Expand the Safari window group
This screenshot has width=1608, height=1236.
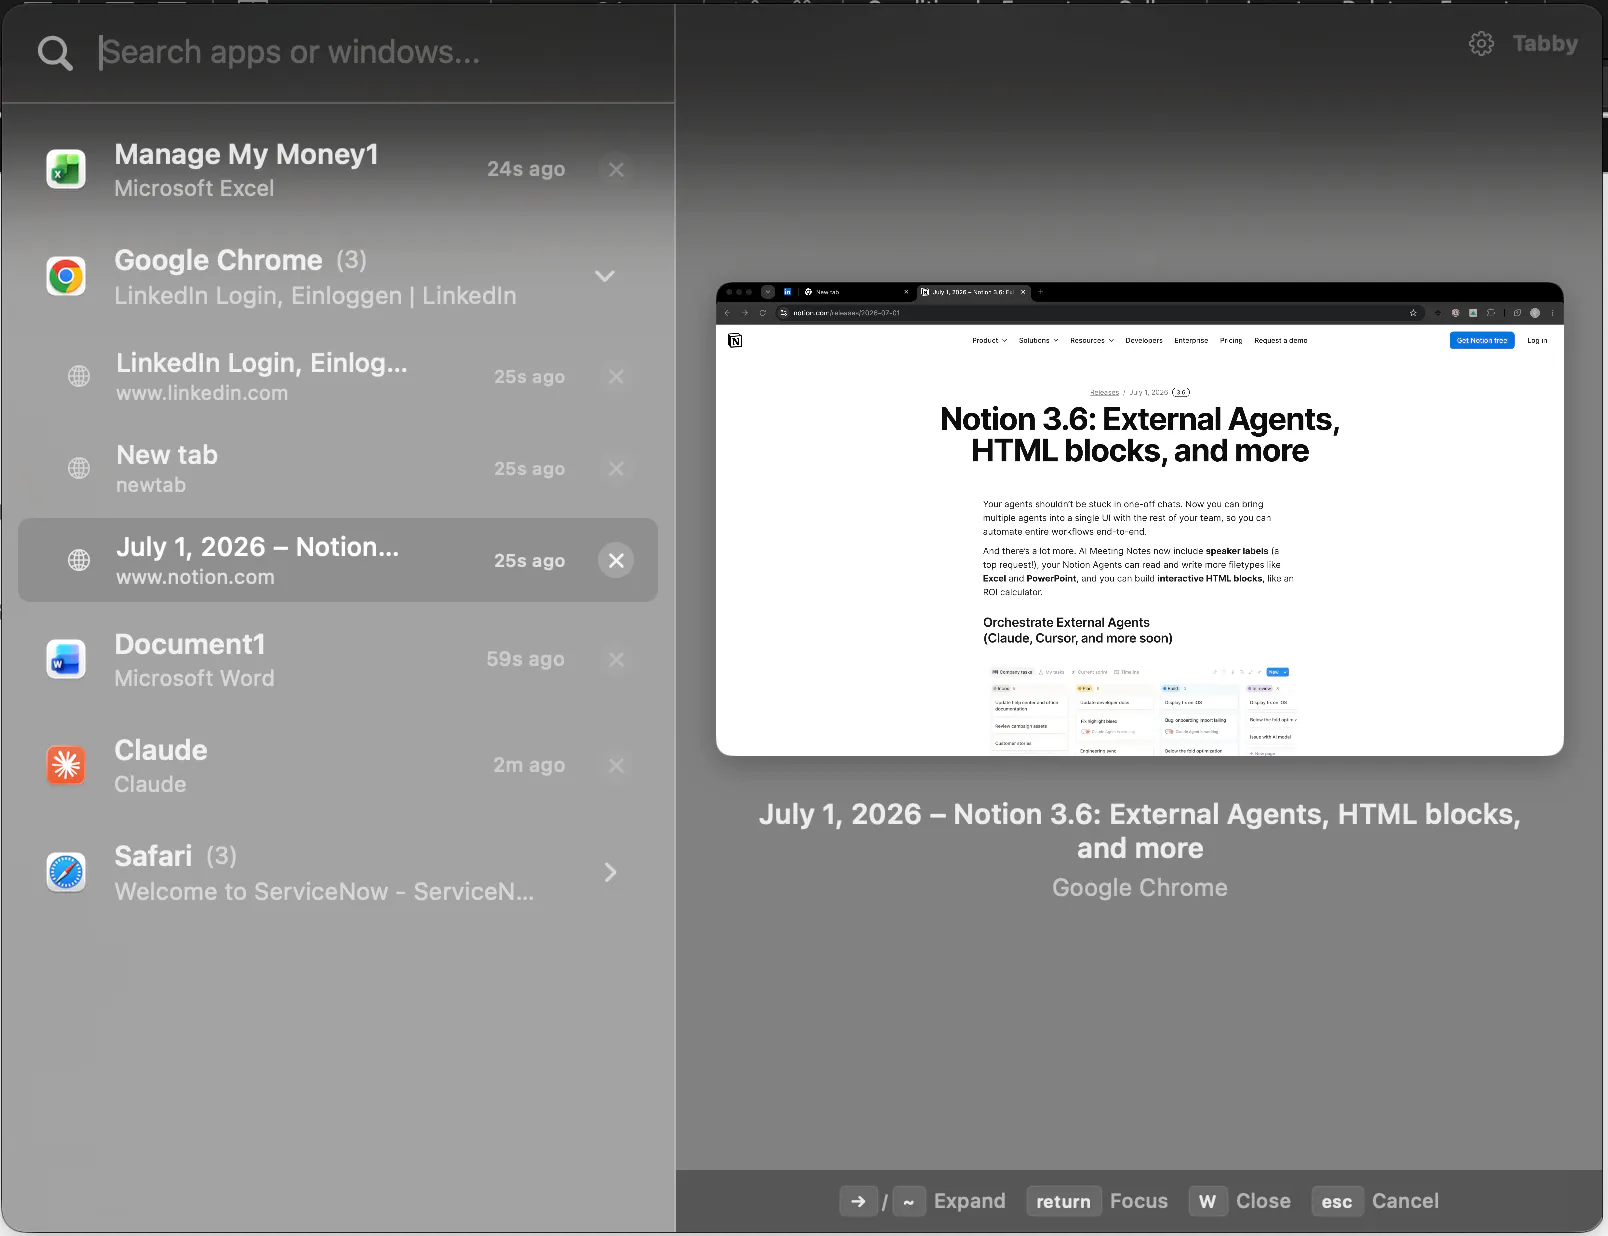(610, 872)
